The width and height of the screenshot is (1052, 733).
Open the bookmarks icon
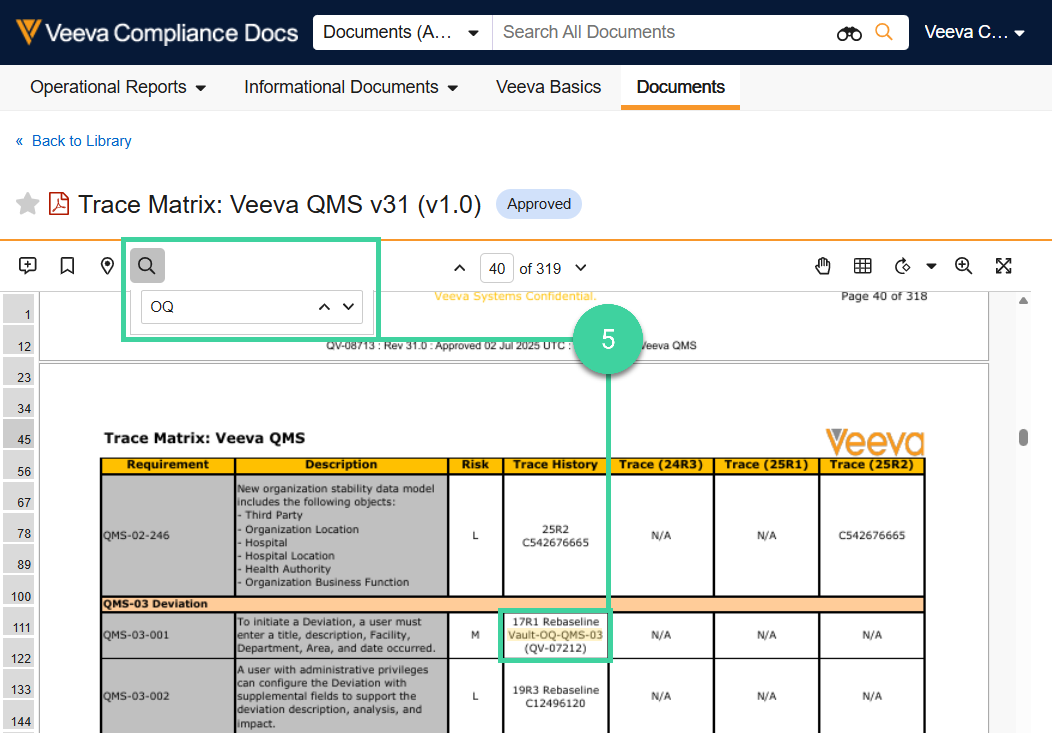67,266
